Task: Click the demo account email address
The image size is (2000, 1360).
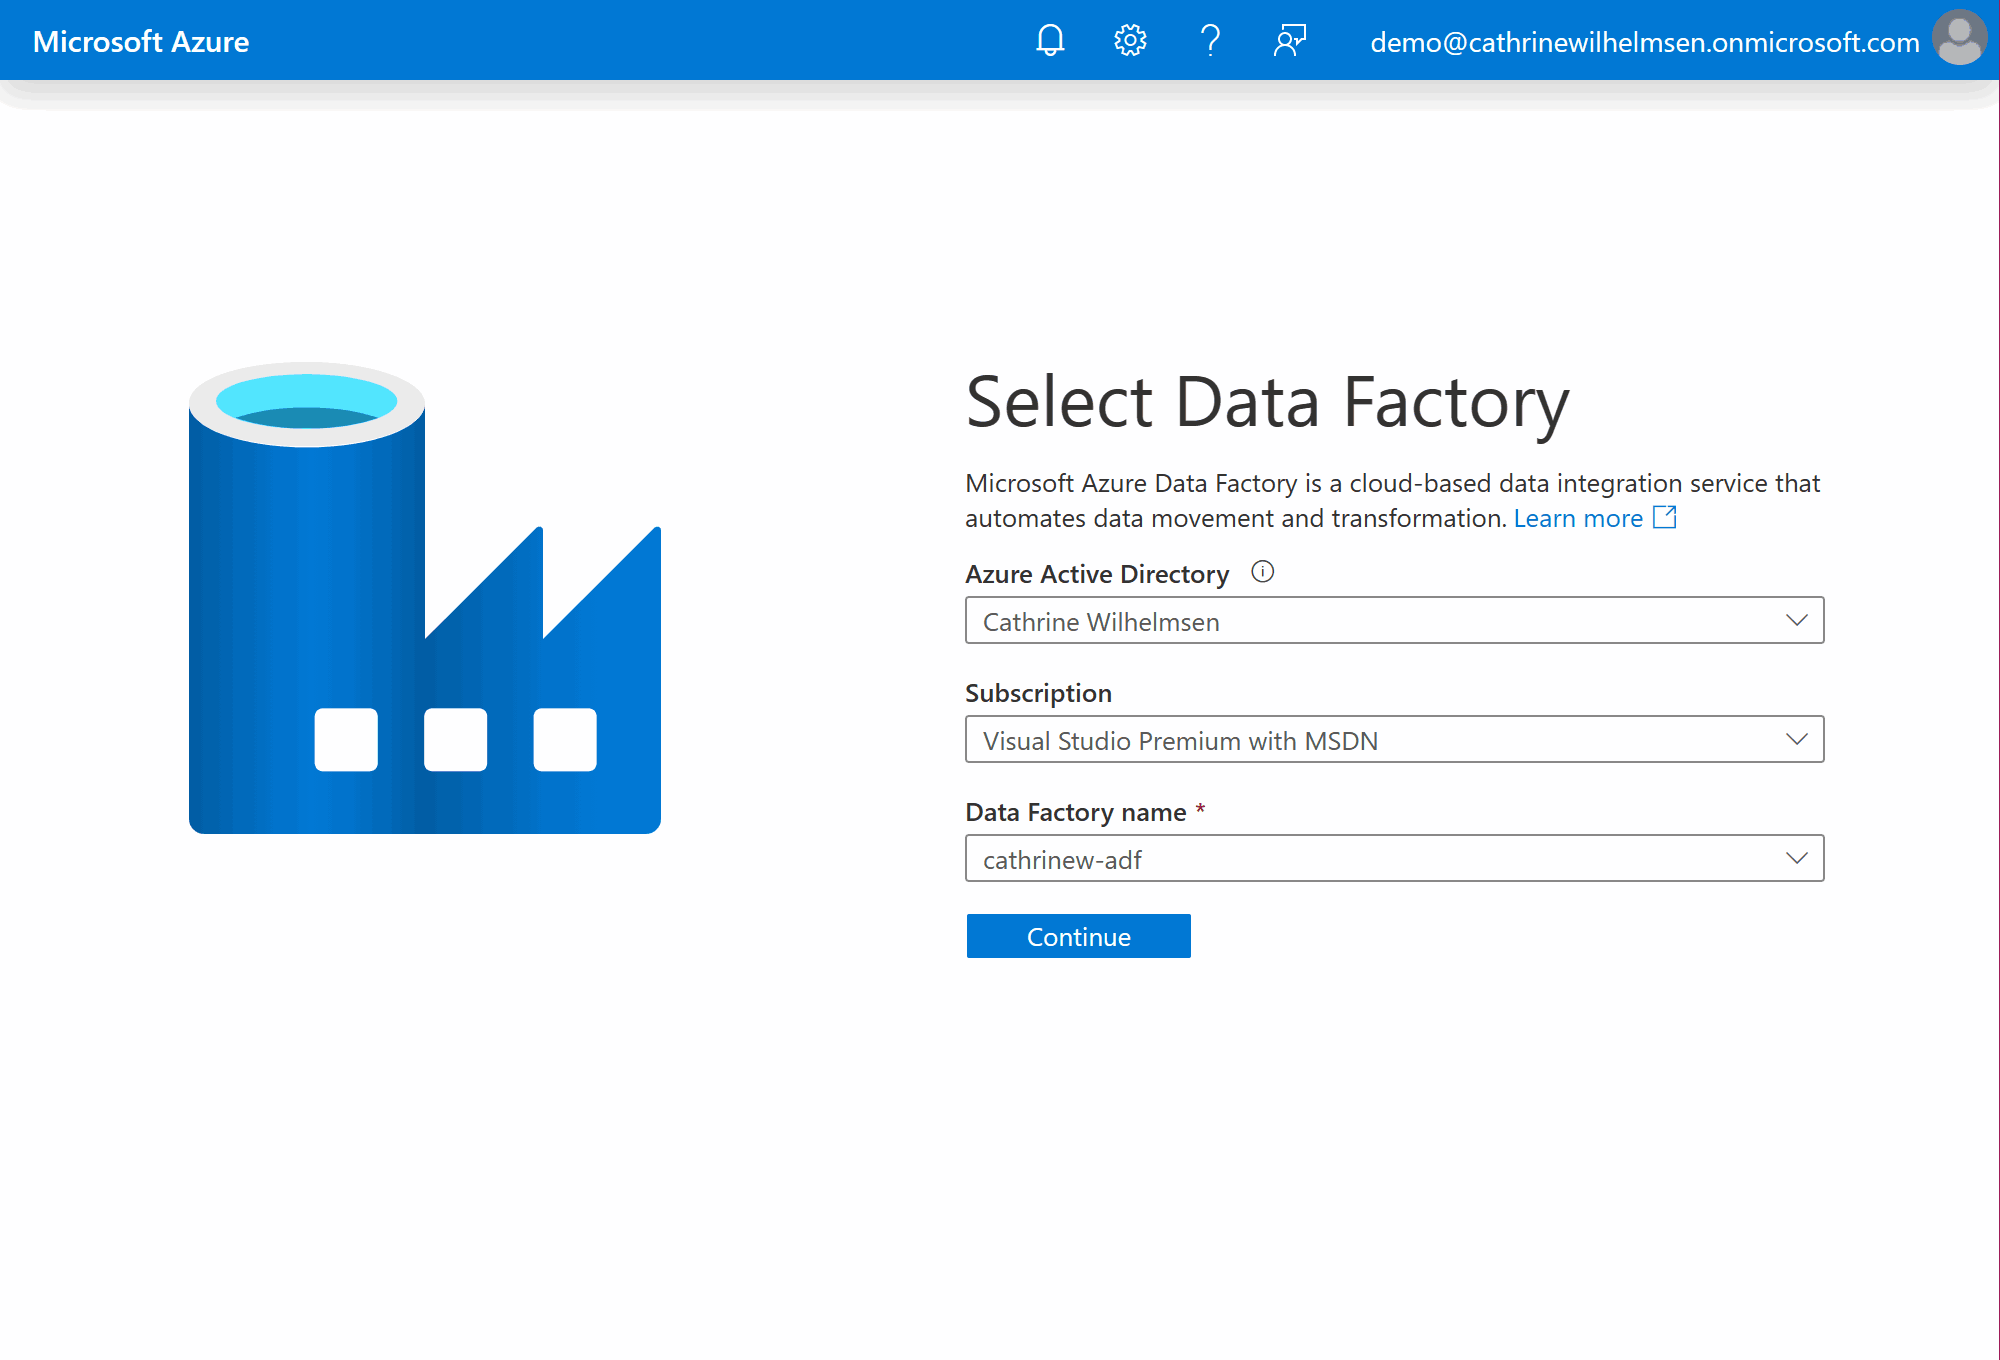Action: pos(1644,42)
